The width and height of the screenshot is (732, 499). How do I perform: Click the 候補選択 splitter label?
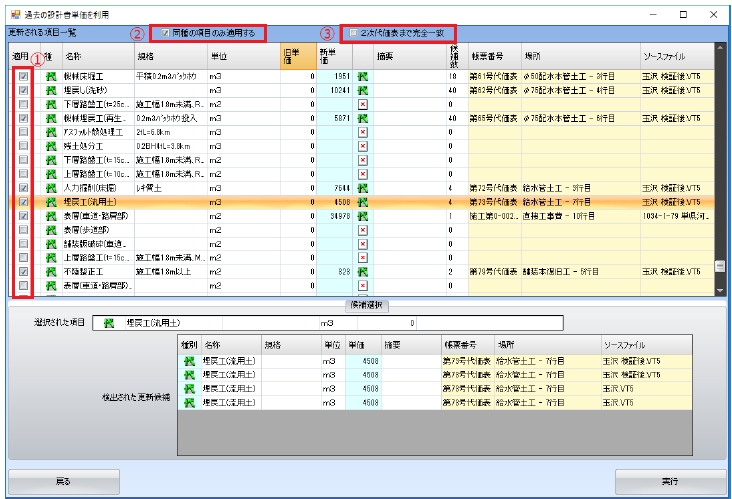coord(366,304)
